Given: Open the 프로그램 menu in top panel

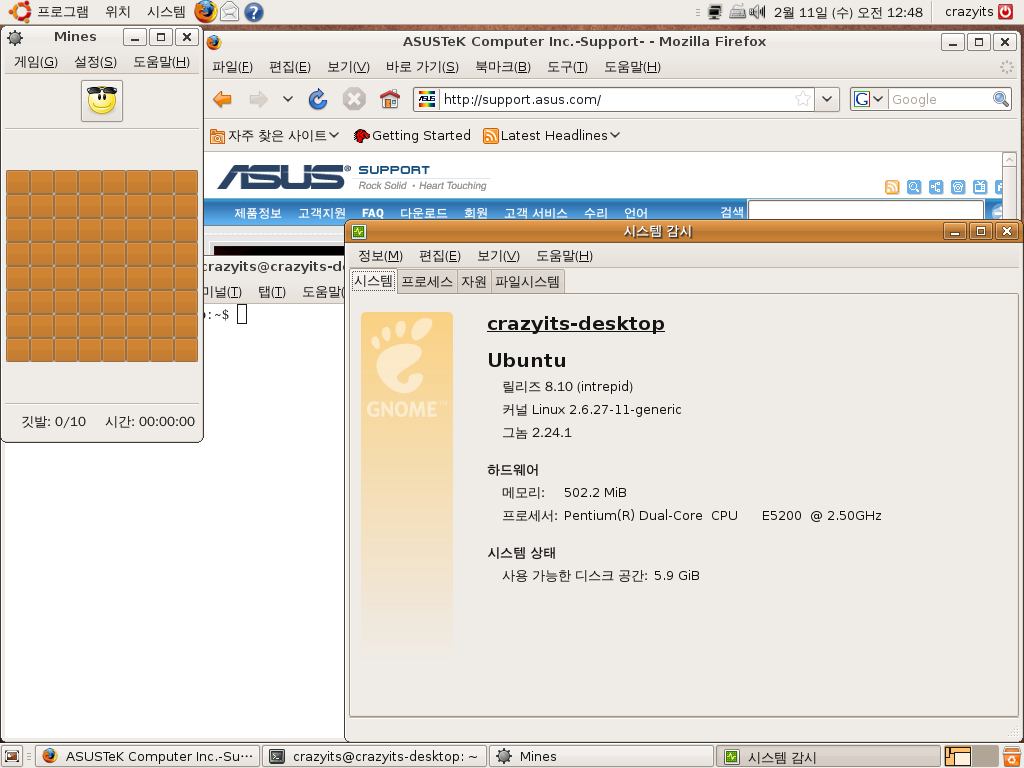Looking at the screenshot, I should [62, 12].
